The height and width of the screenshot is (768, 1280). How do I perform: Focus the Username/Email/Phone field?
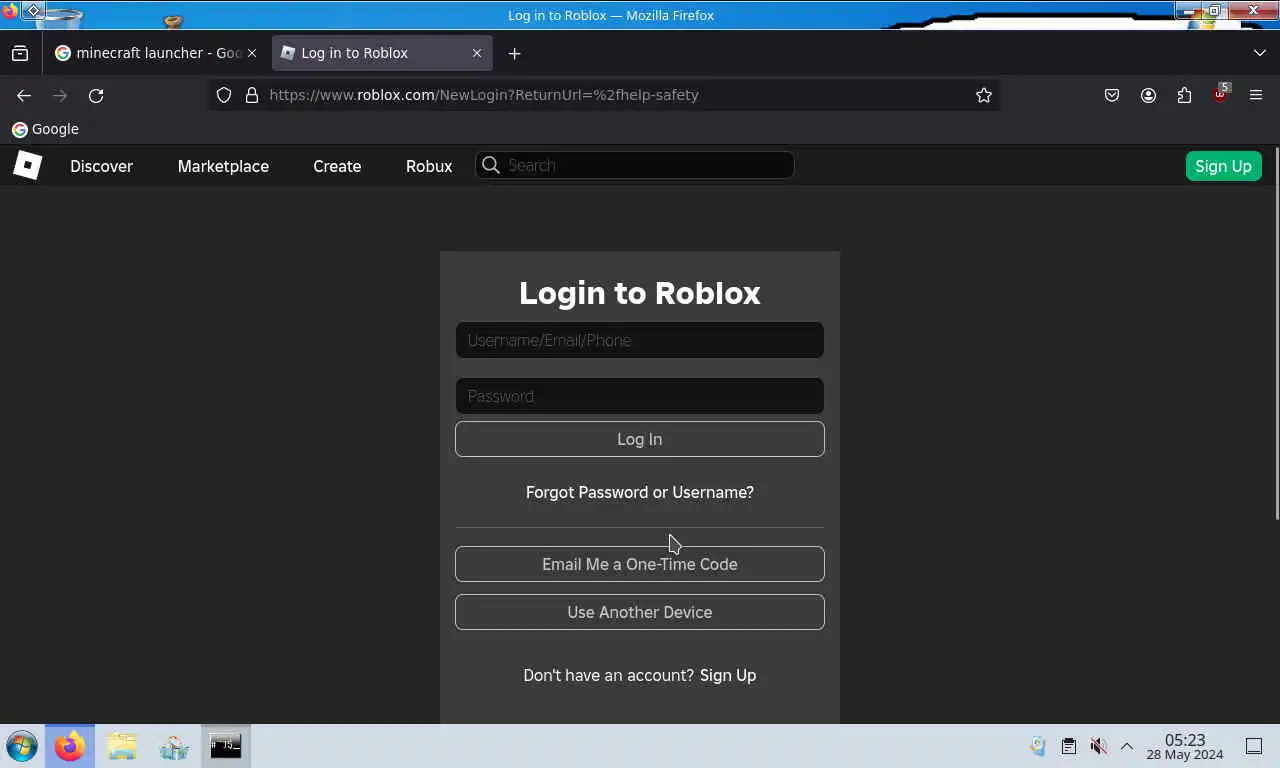[x=640, y=340]
